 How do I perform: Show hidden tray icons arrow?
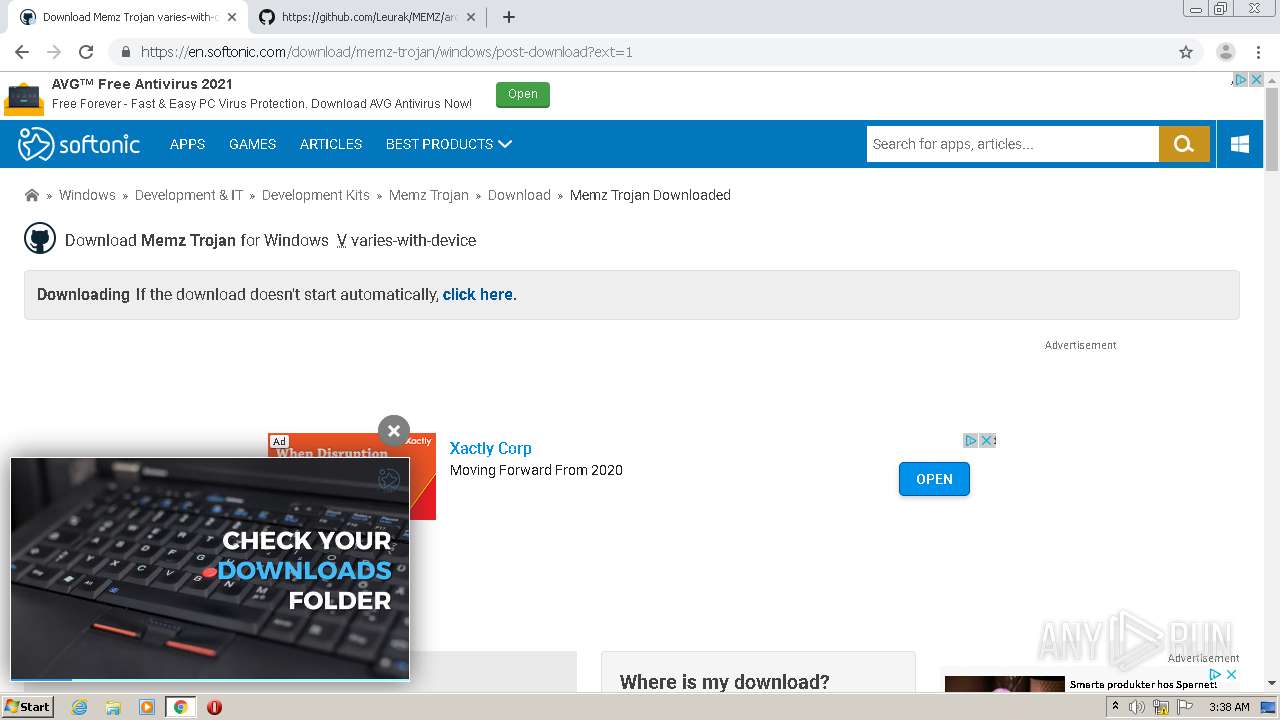(x=1115, y=707)
